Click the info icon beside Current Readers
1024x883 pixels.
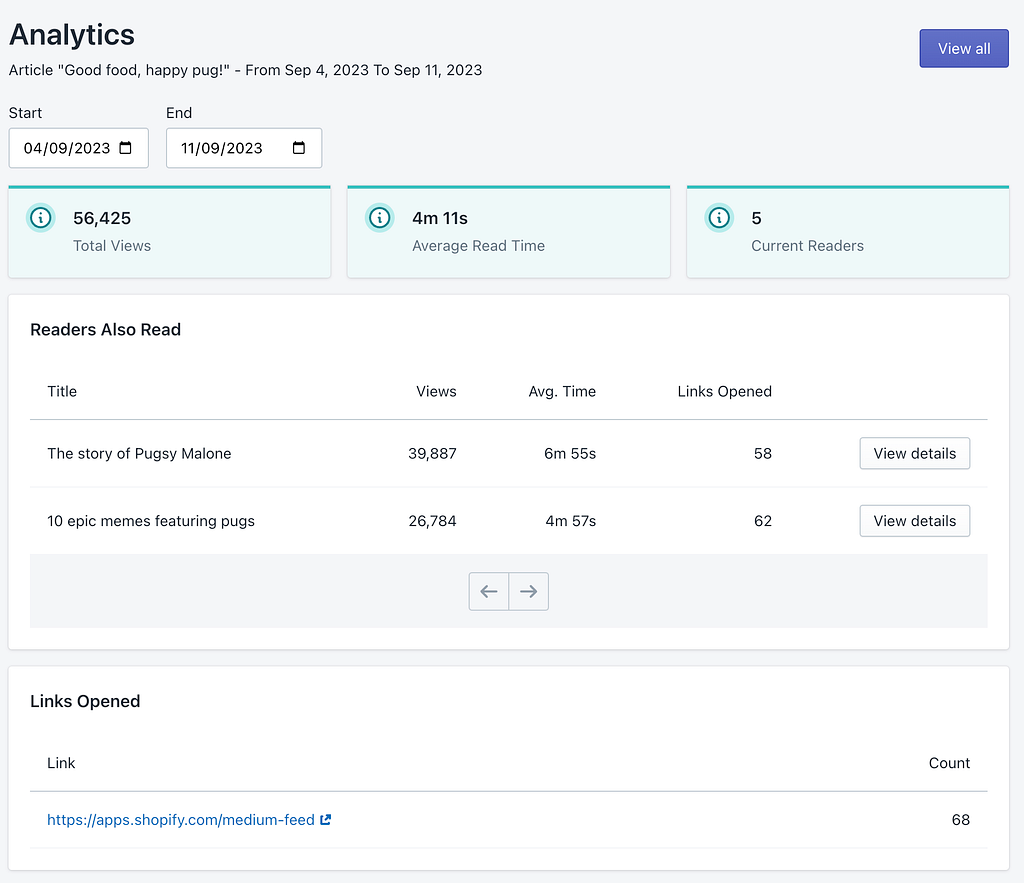tap(718, 218)
